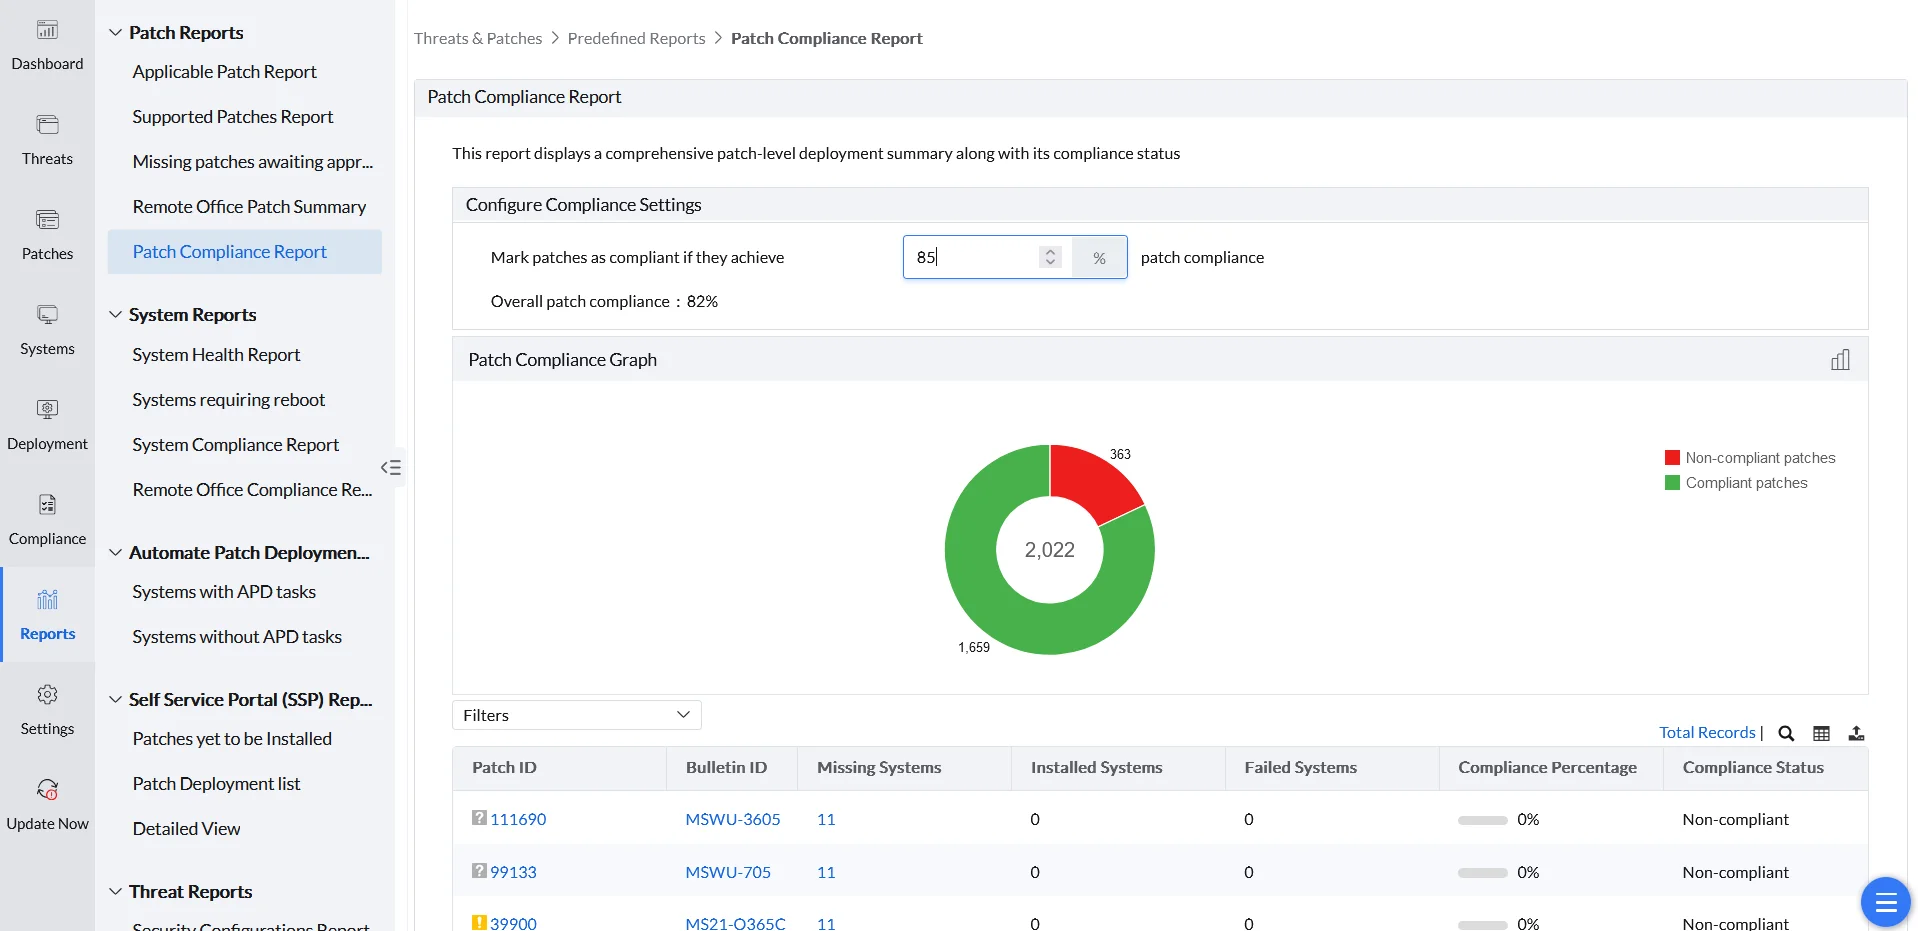Open Remote Office Patch Summary
The width and height of the screenshot is (1918, 931).
click(249, 207)
